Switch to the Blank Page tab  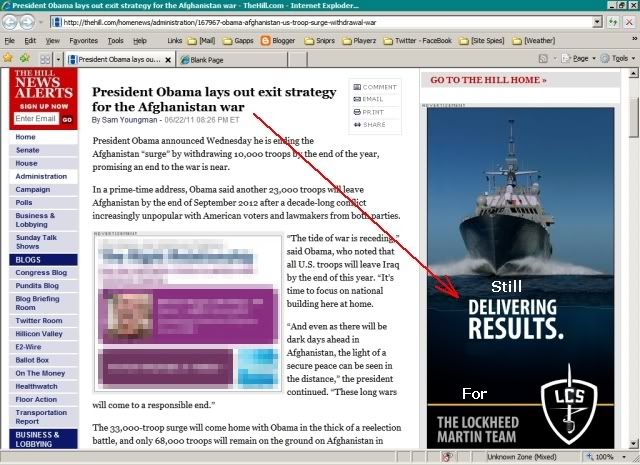232,60
